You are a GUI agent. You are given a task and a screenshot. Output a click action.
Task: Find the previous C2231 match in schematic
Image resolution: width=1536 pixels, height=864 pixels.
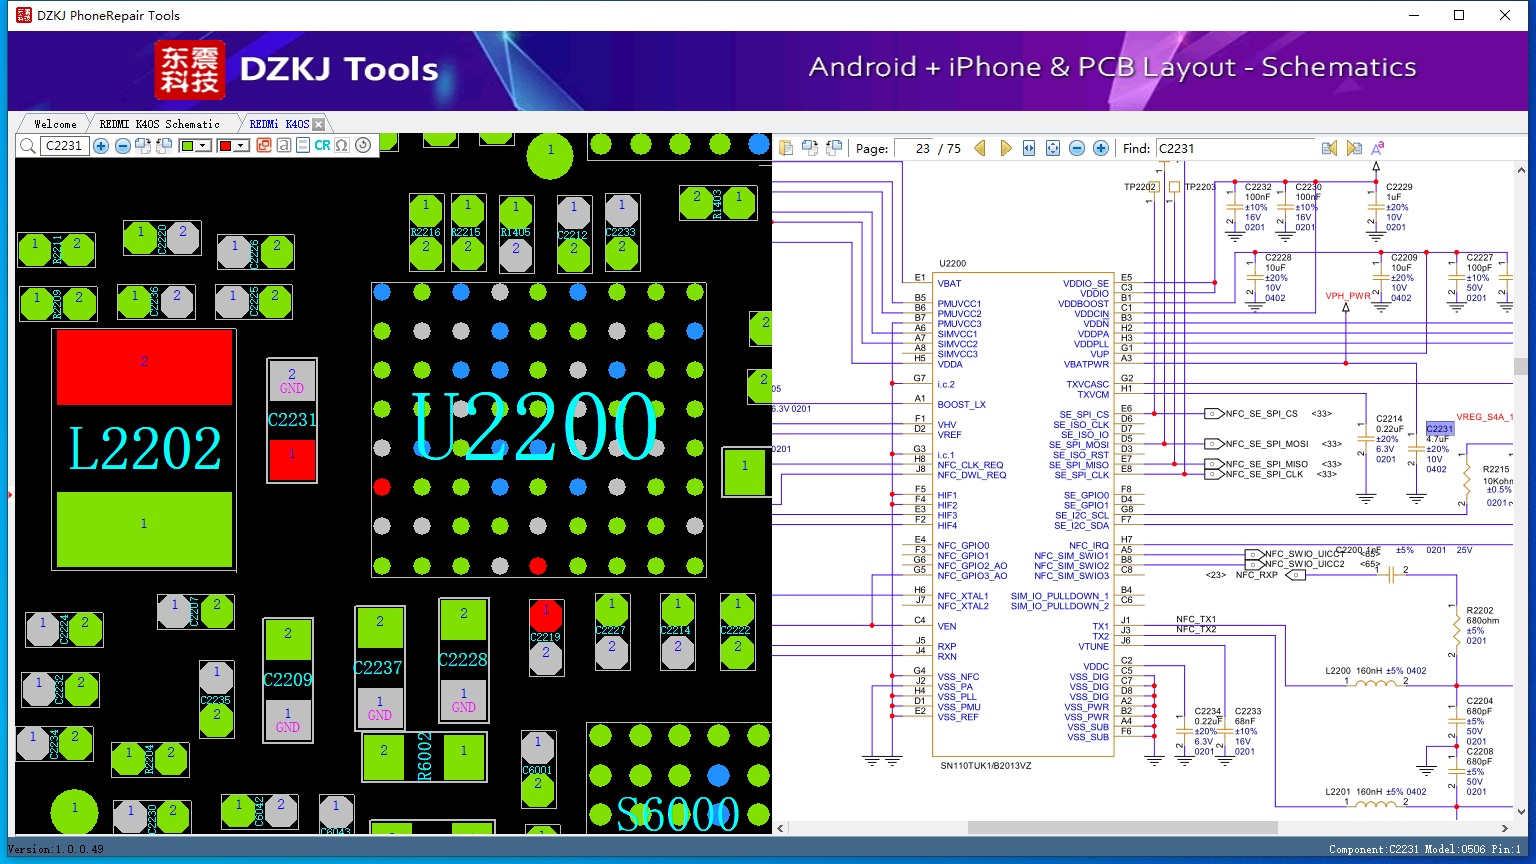coord(1329,148)
